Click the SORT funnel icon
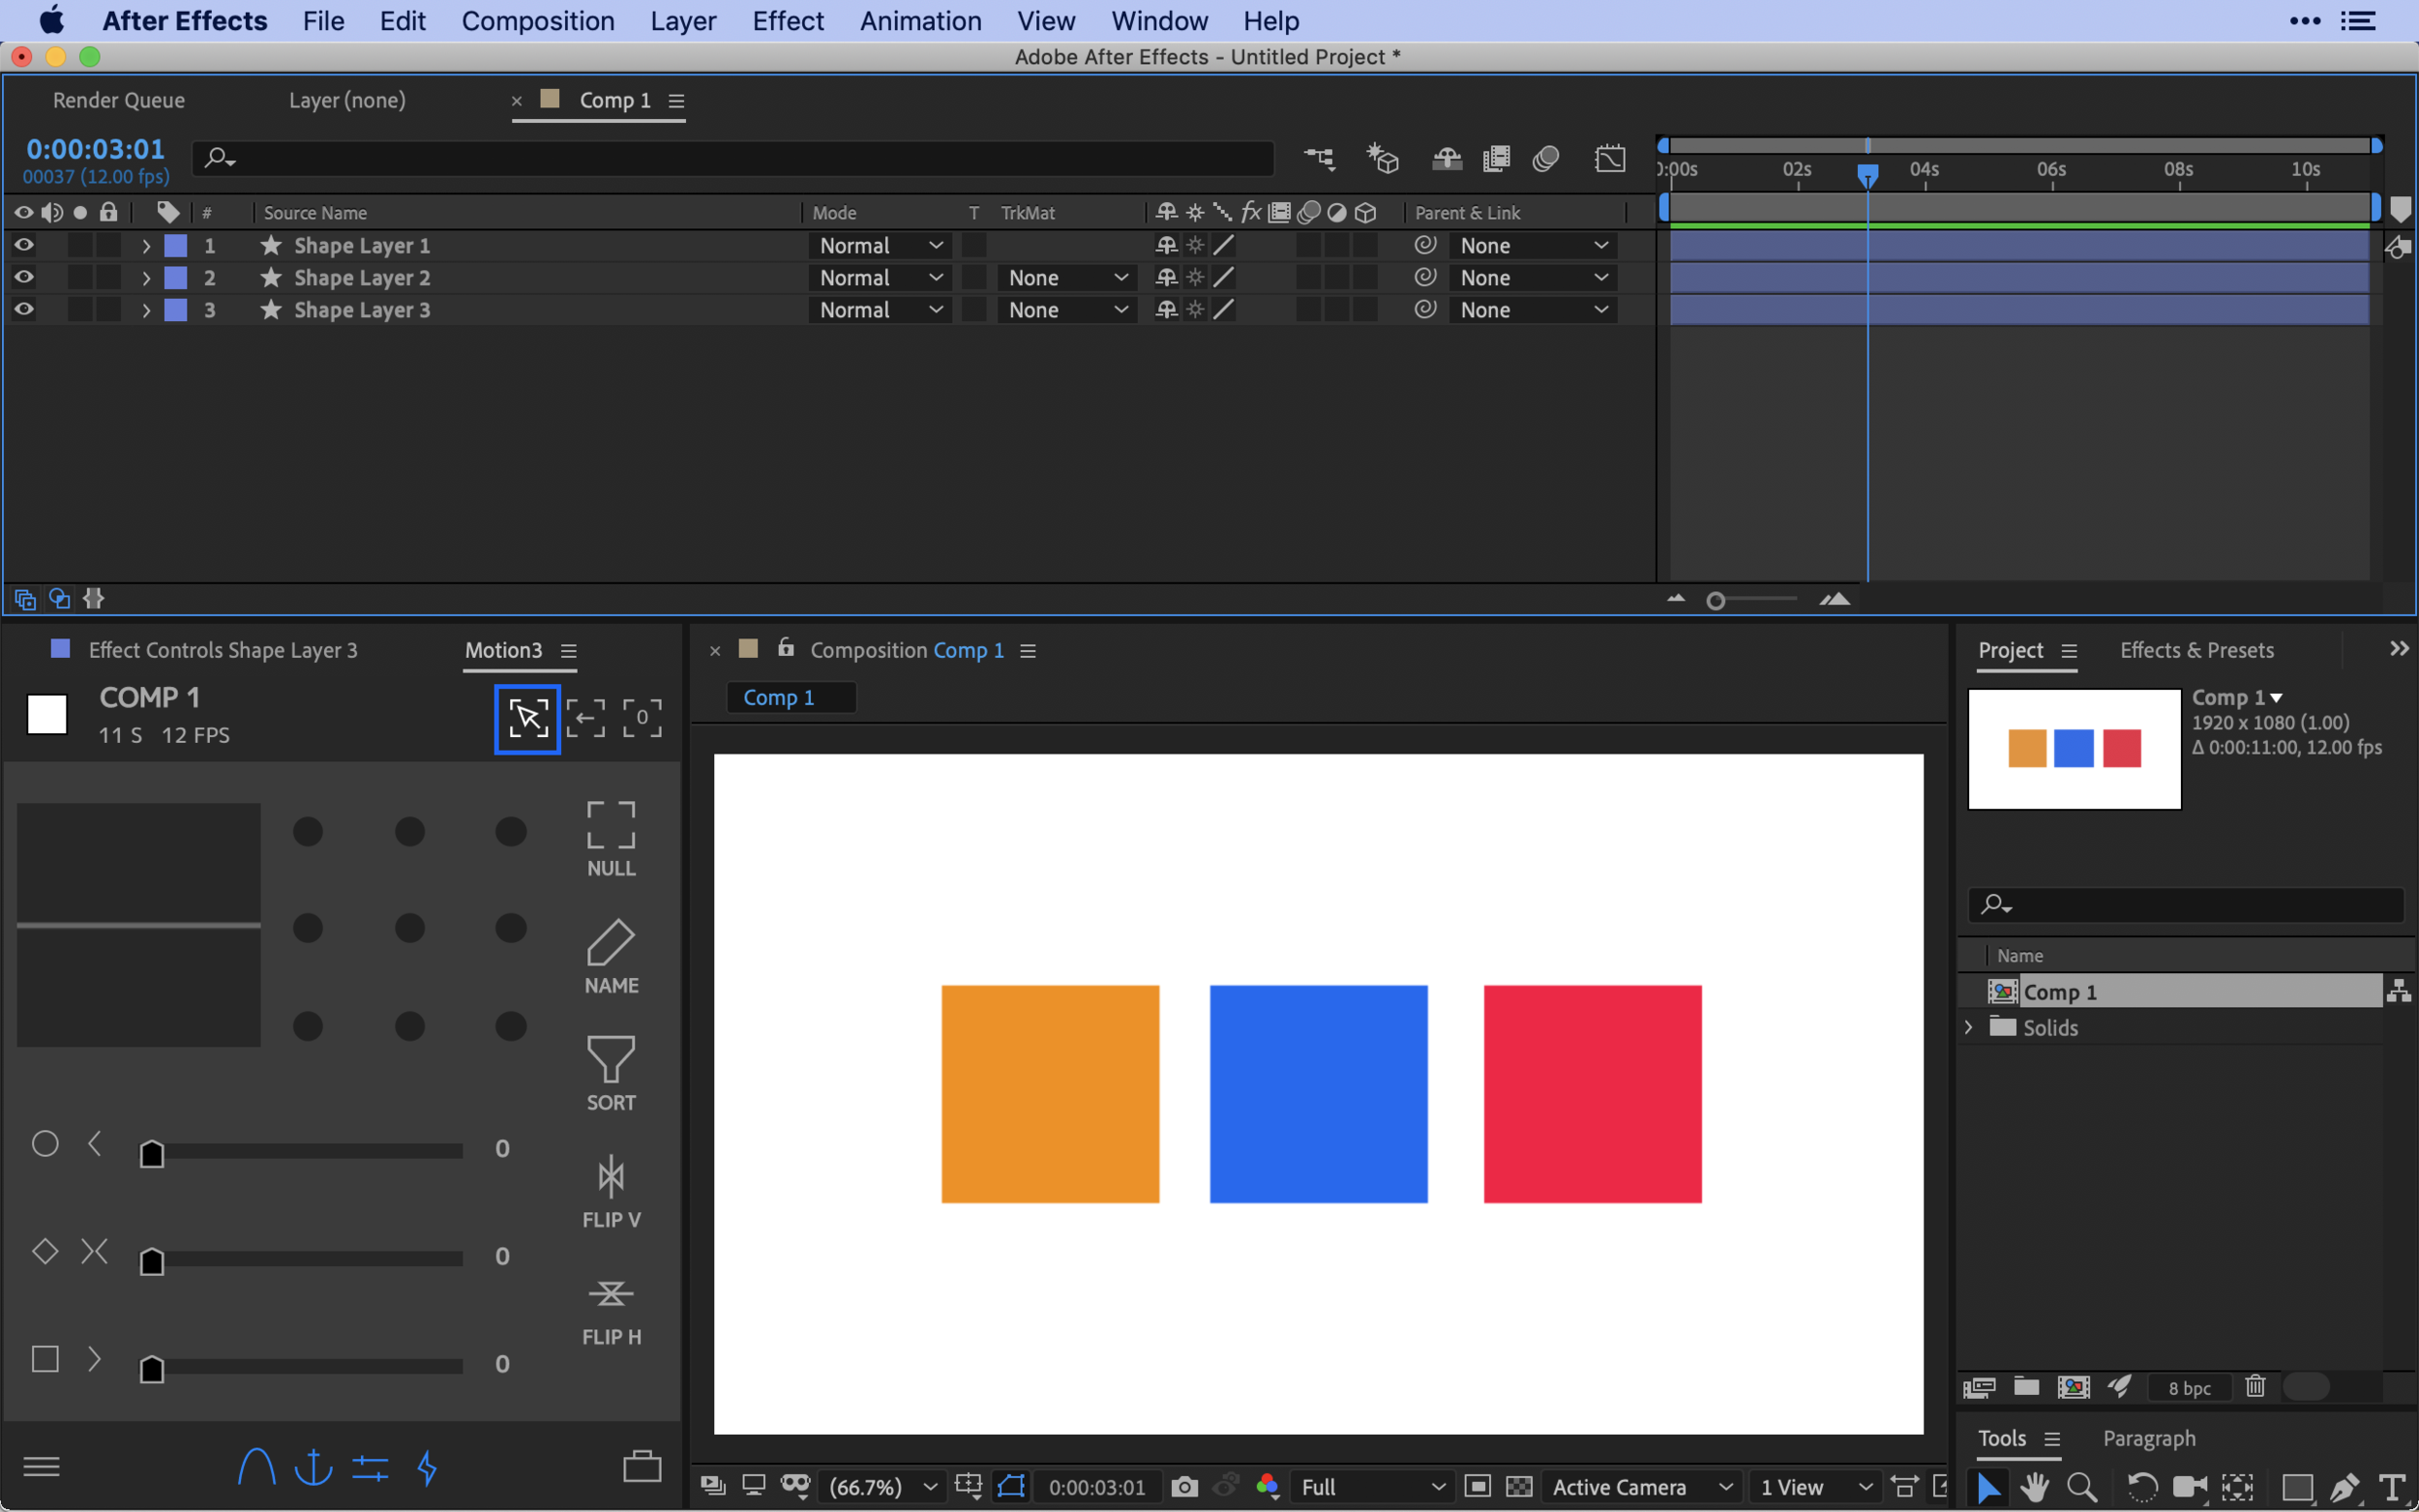 click(x=611, y=1059)
